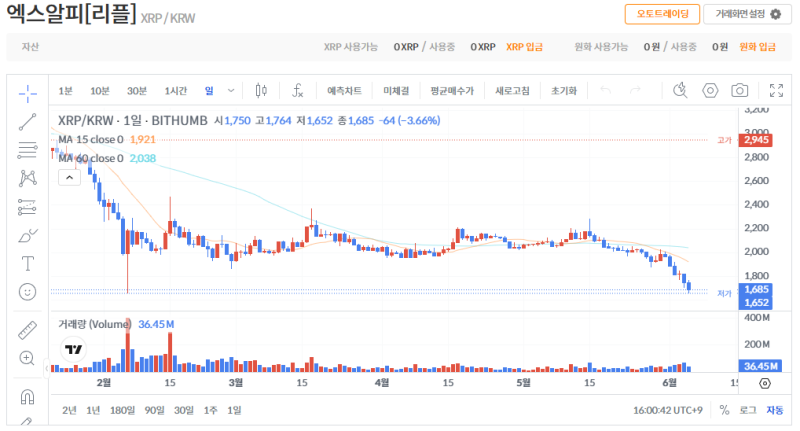Click 새로고침 to refresh chart

point(512,91)
